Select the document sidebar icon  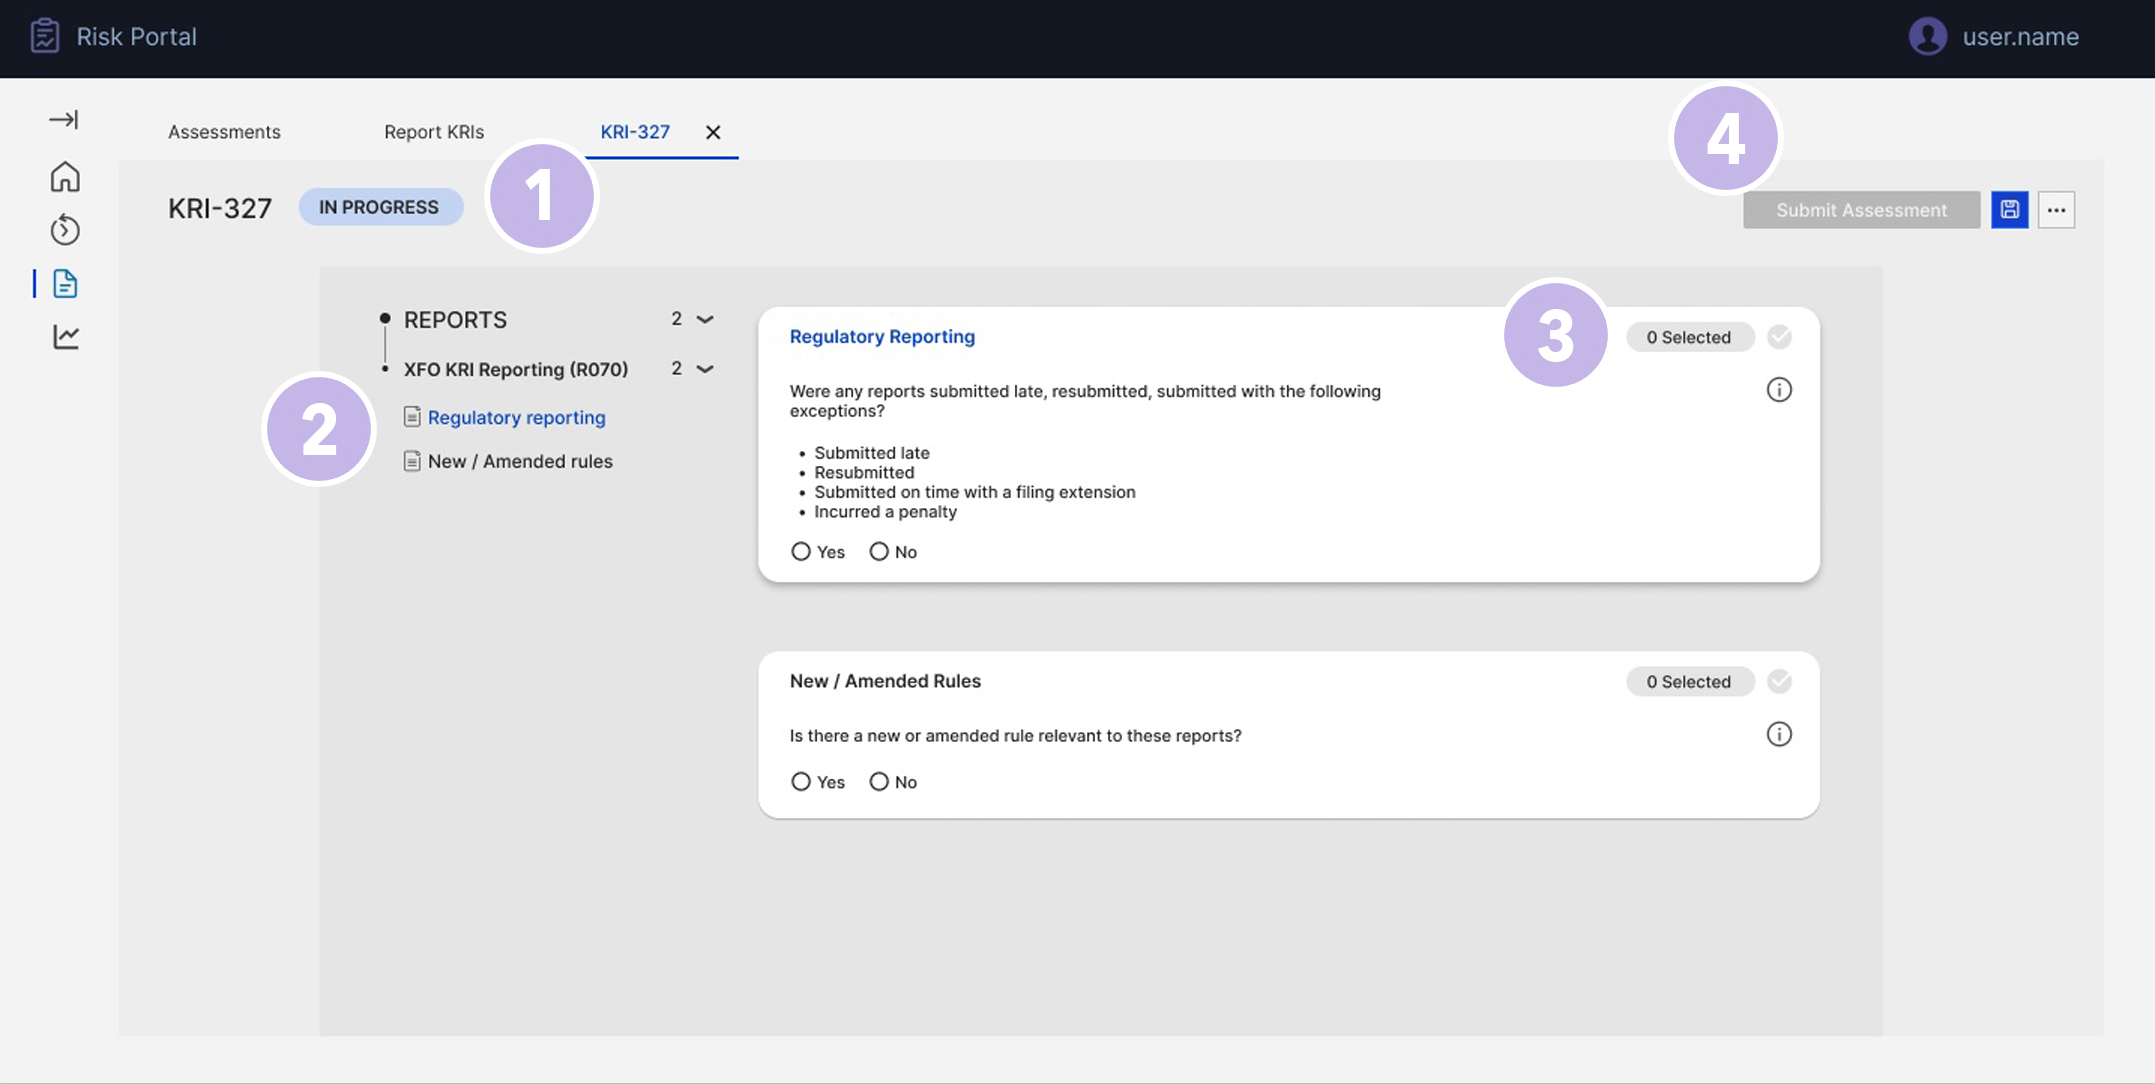pos(65,283)
